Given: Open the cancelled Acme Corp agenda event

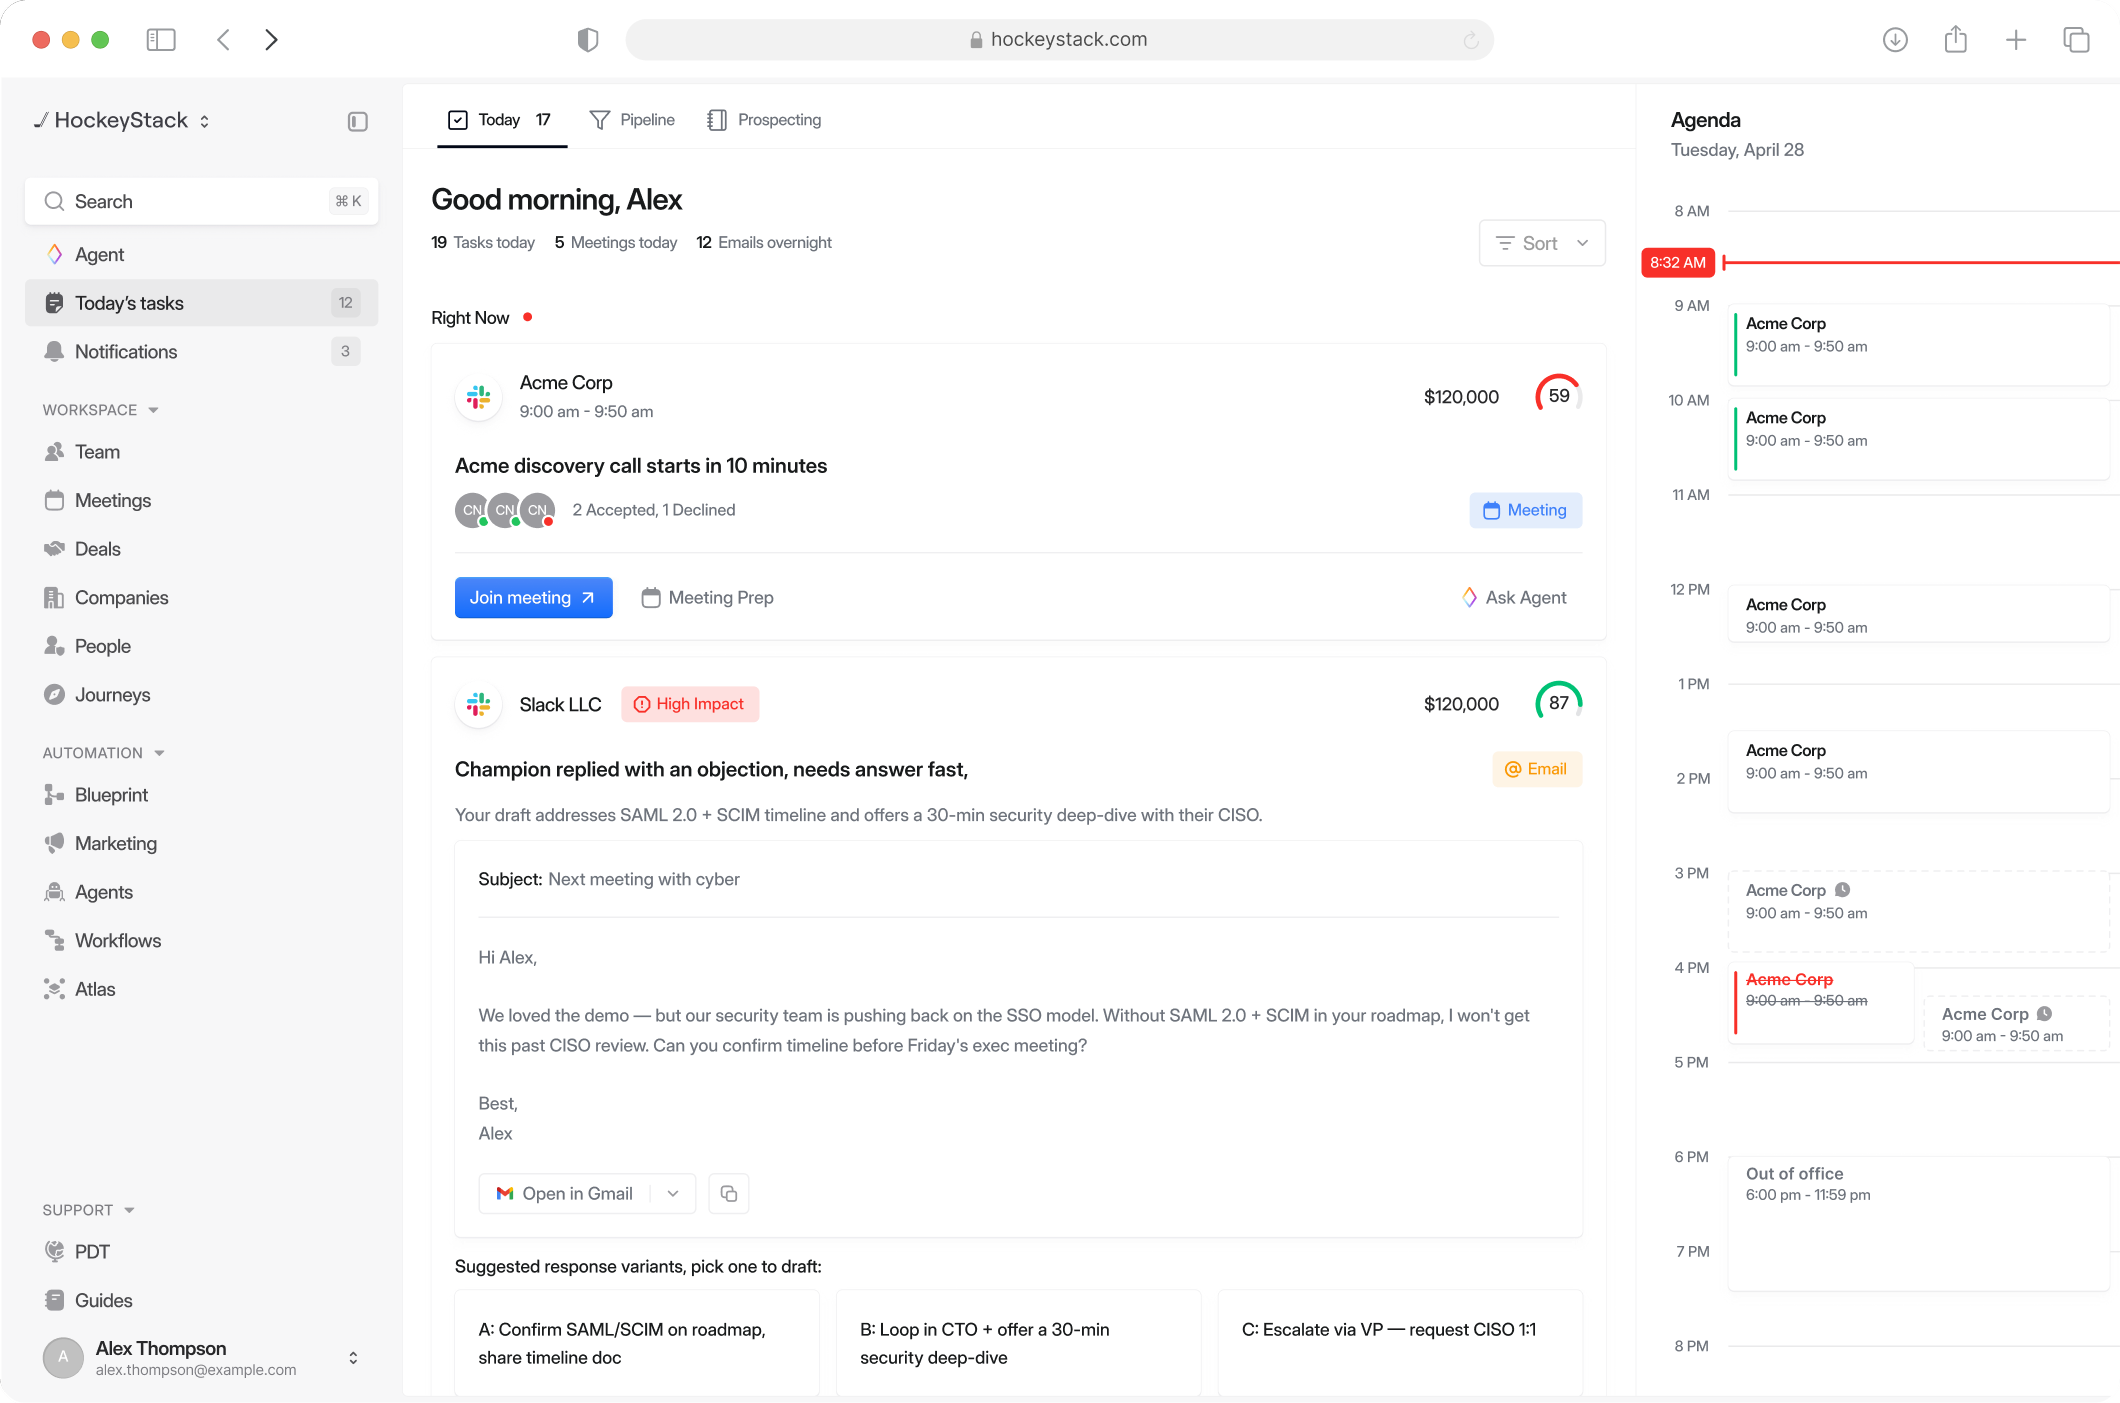Looking at the screenshot, I should tap(1821, 1003).
